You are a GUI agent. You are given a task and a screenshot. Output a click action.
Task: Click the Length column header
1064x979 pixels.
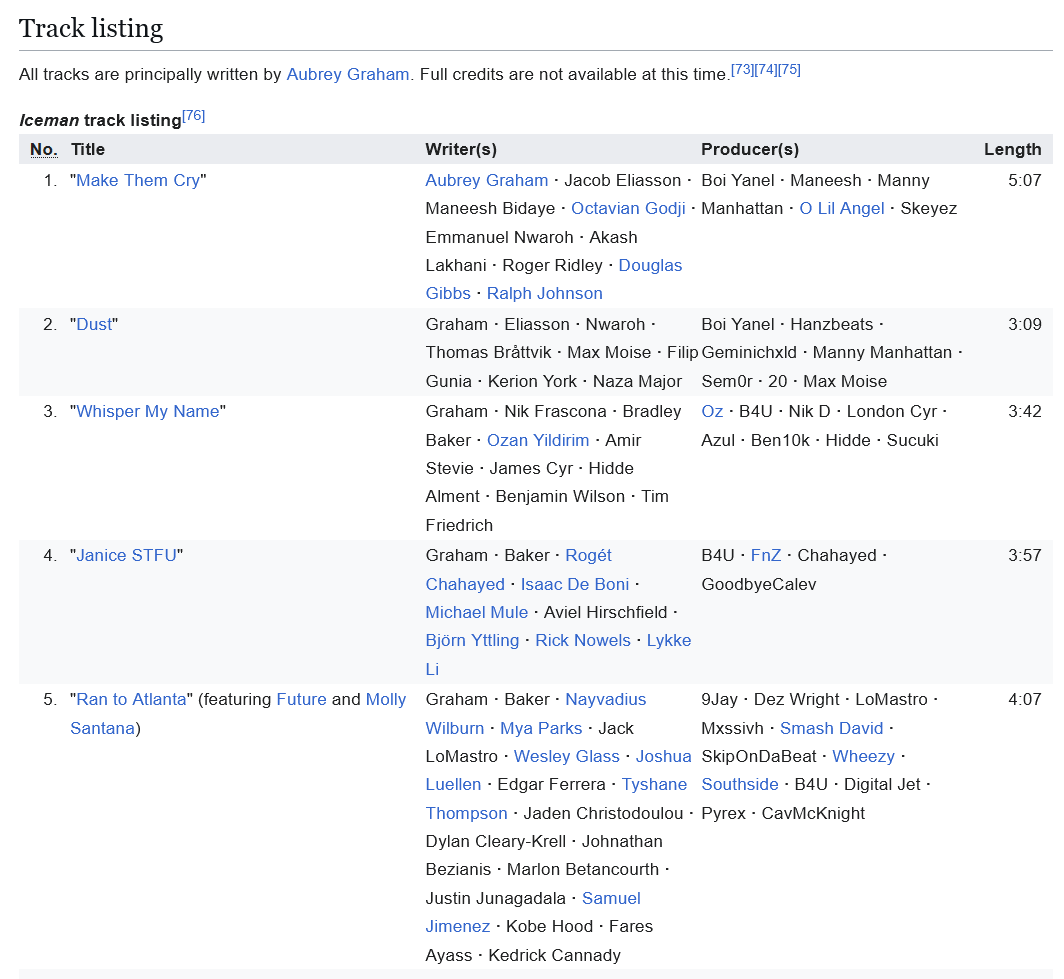point(1012,149)
